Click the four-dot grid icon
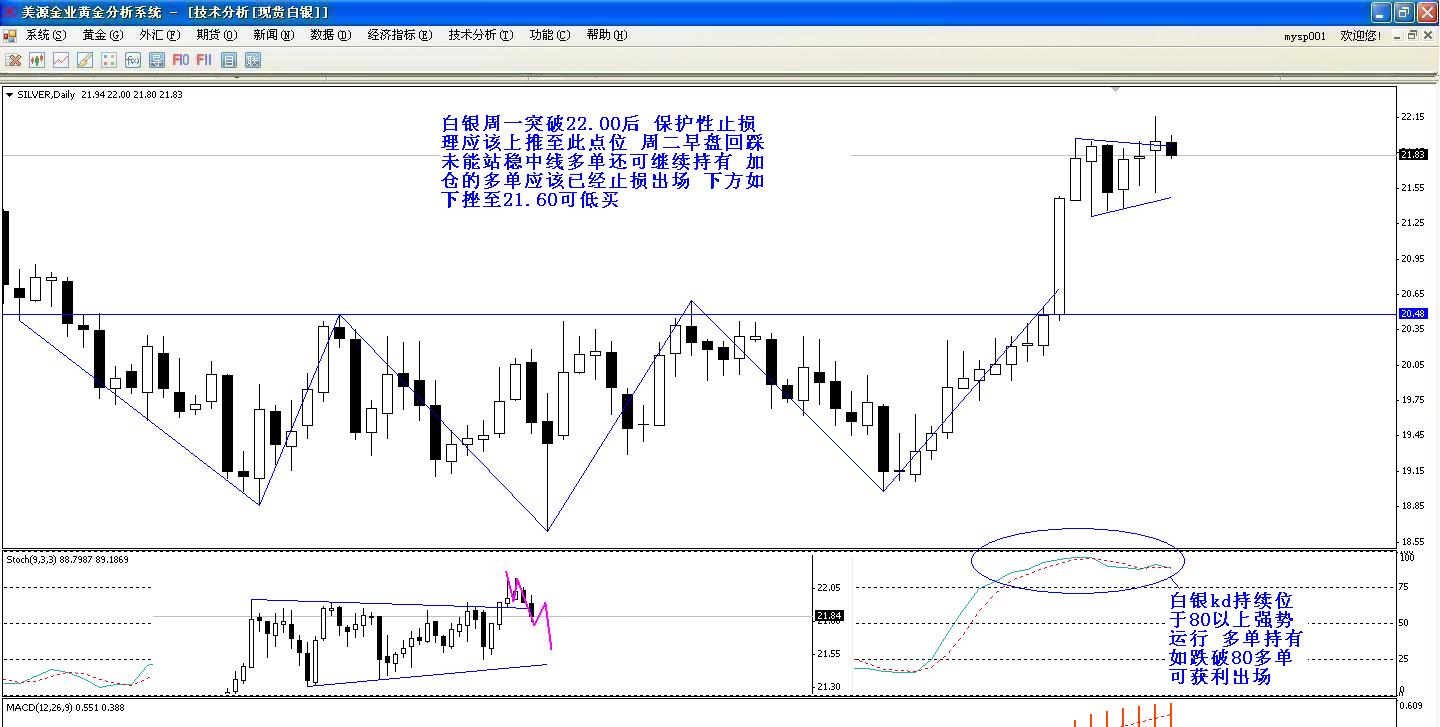Image resolution: width=1440 pixels, height=727 pixels. (x=109, y=60)
